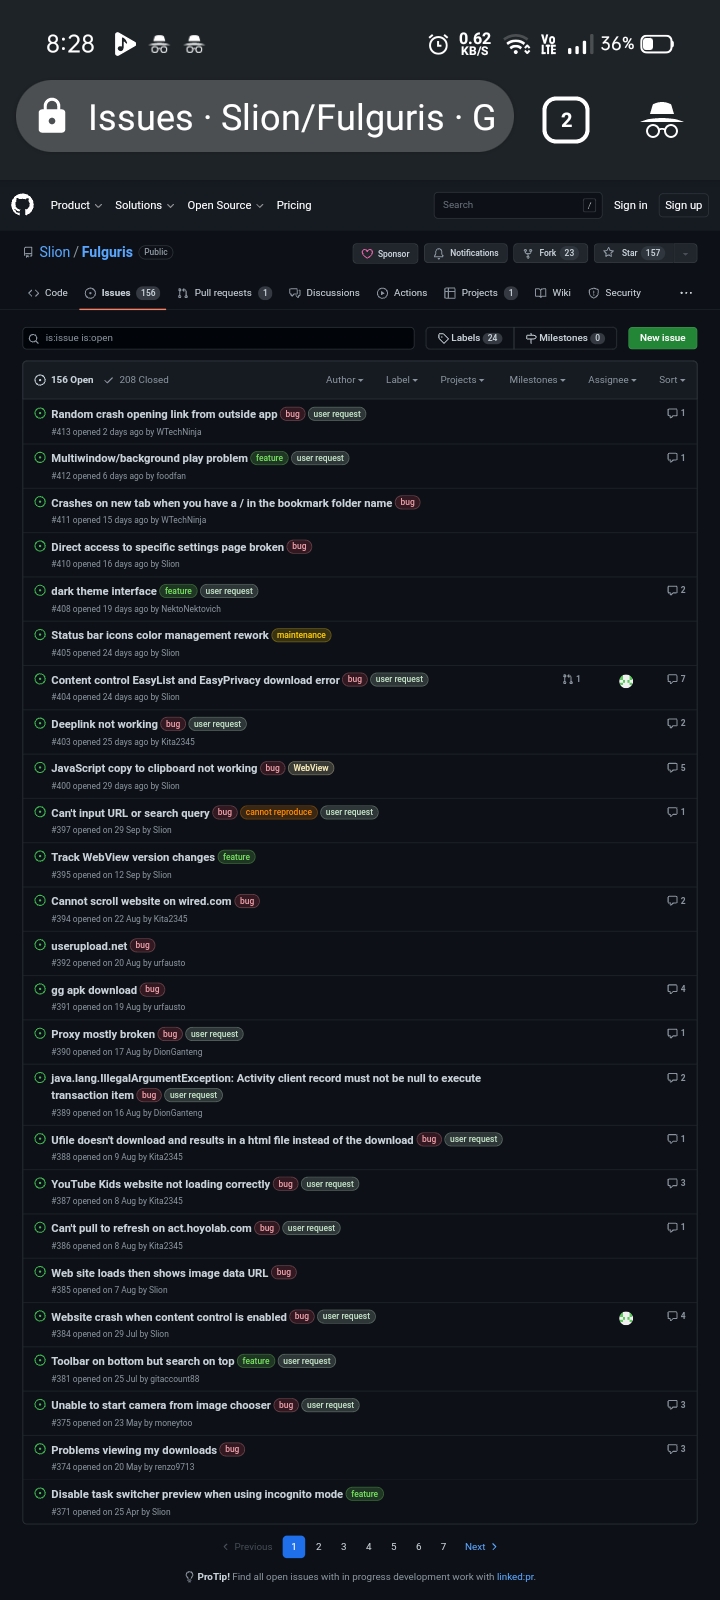This screenshot has width=720, height=1600.
Task: Go to page 3 of the issues list
Action: pos(343,1546)
